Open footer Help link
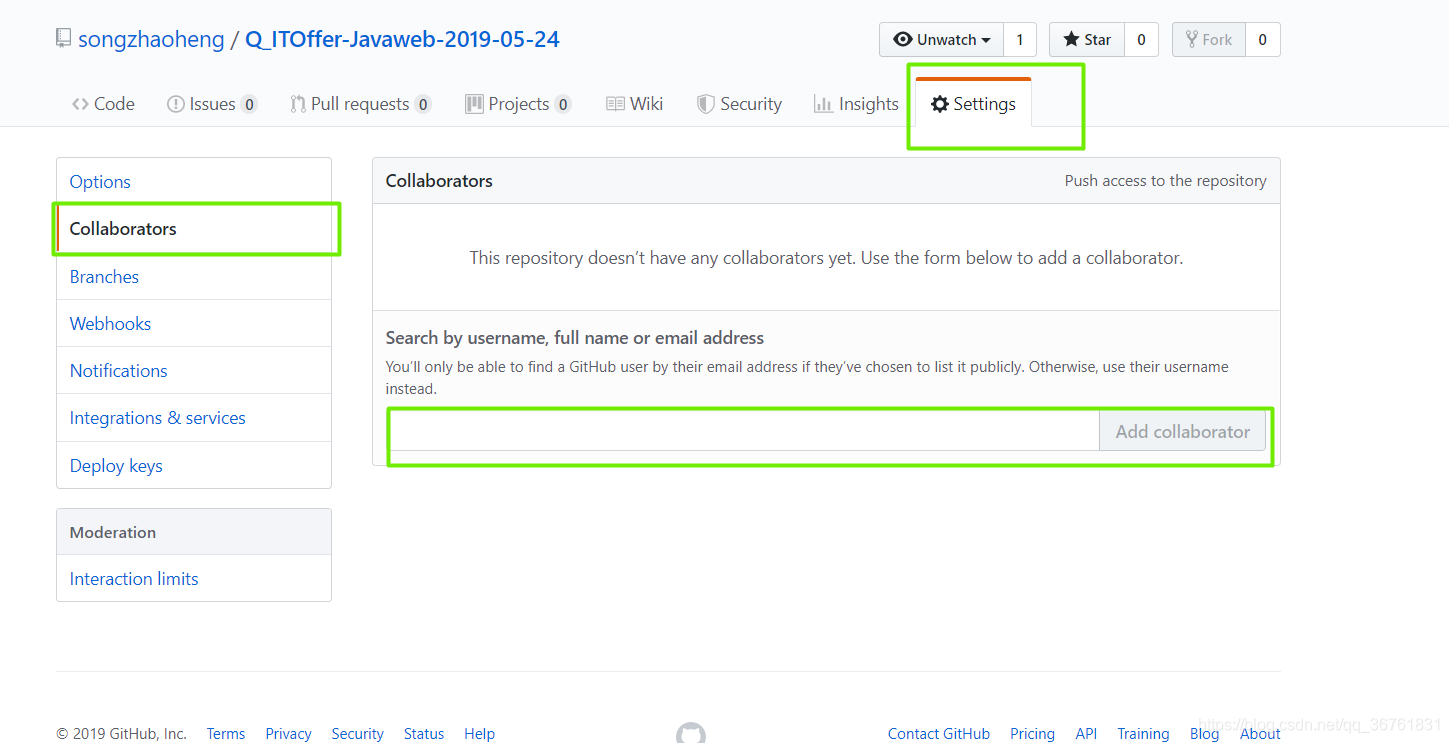The height and width of the screenshot is (743, 1449). coord(479,734)
